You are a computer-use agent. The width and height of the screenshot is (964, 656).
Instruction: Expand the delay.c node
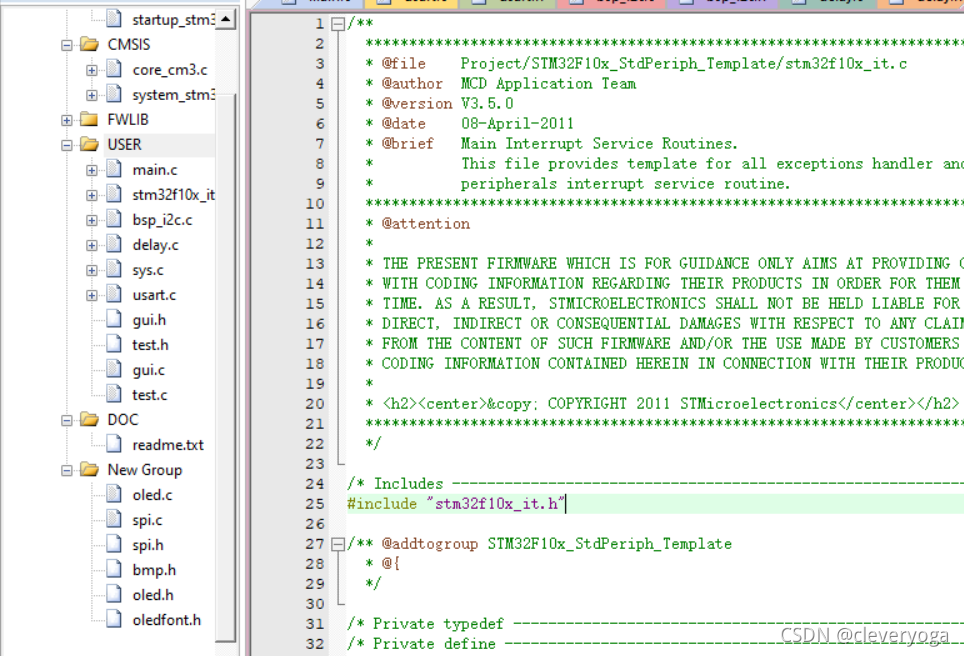coord(92,245)
